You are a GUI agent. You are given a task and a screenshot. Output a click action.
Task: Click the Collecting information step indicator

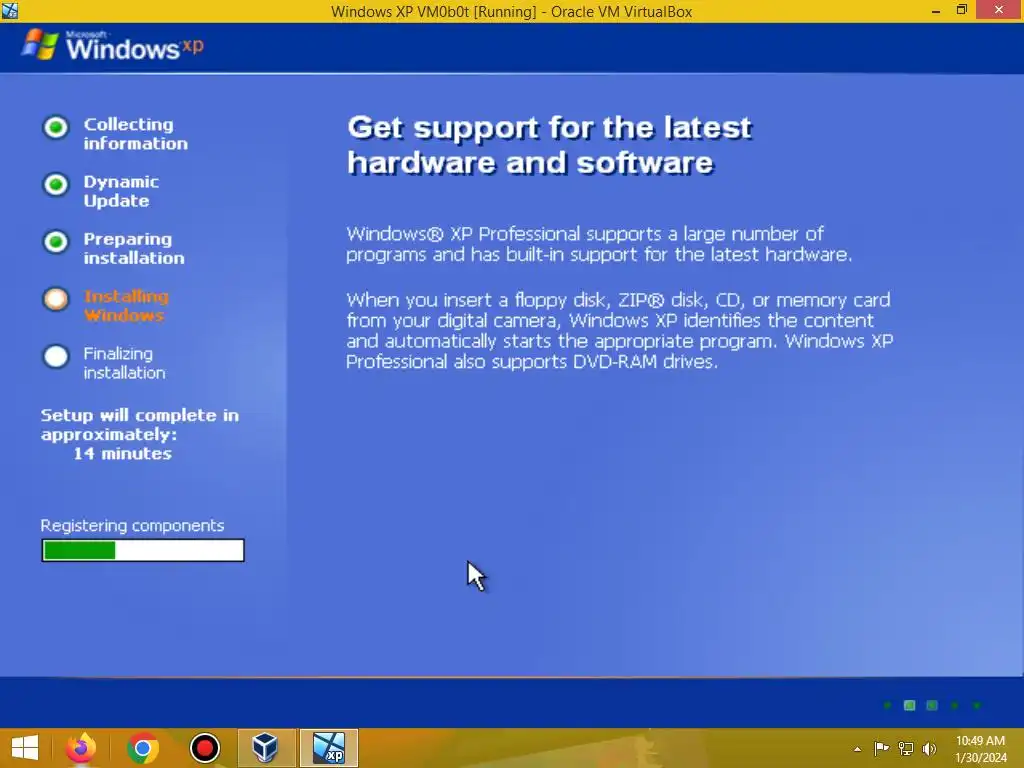pos(56,127)
